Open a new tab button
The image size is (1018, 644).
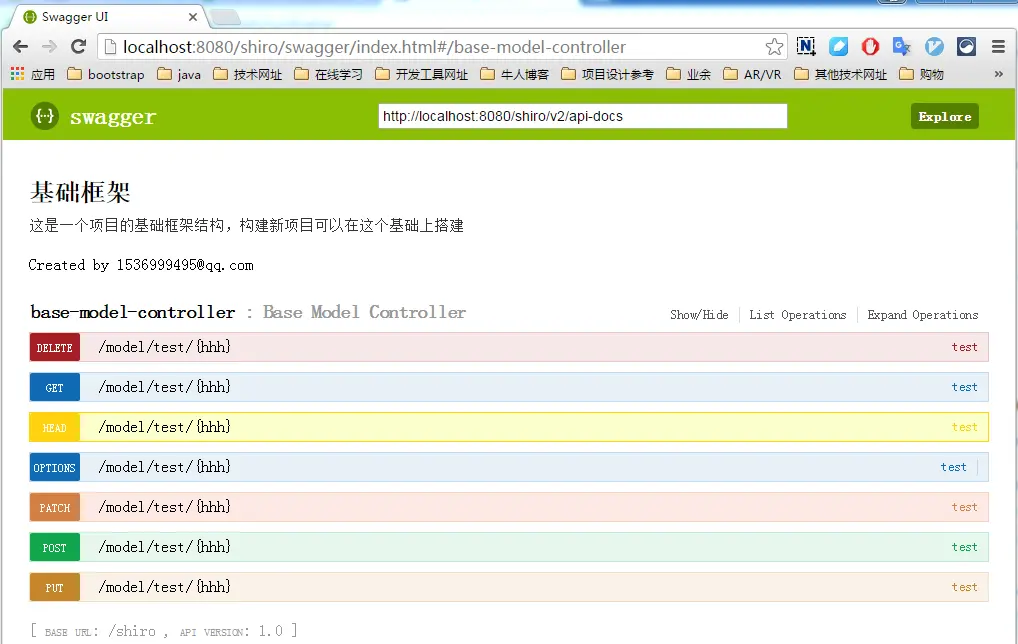225,17
